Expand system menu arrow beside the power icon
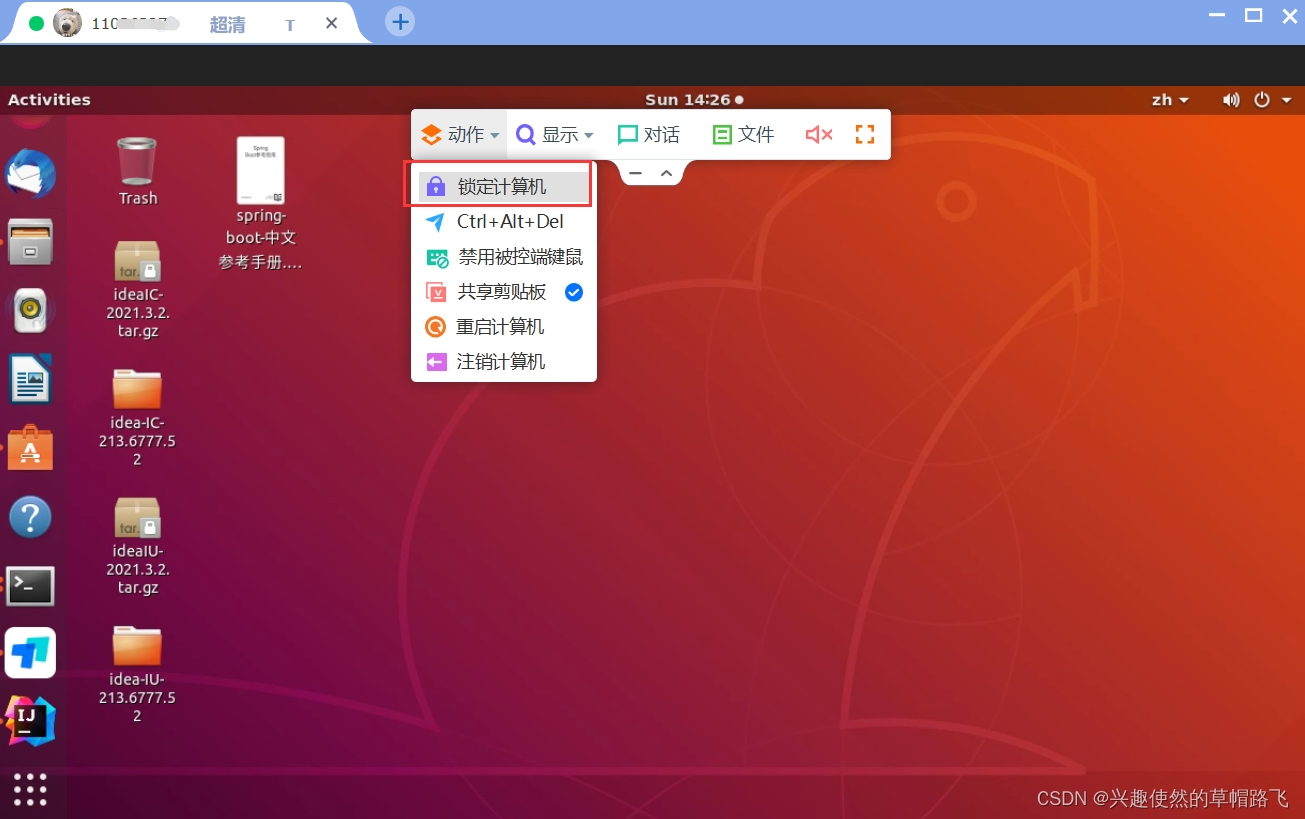Viewport: 1305px width, 819px height. [x=1287, y=100]
